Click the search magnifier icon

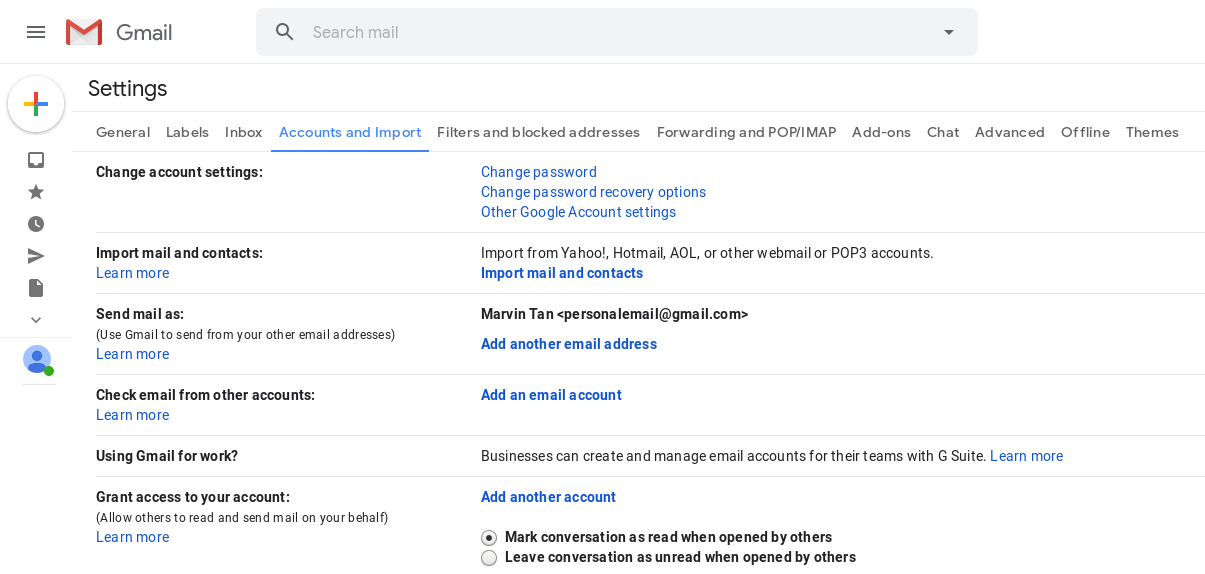(x=285, y=32)
